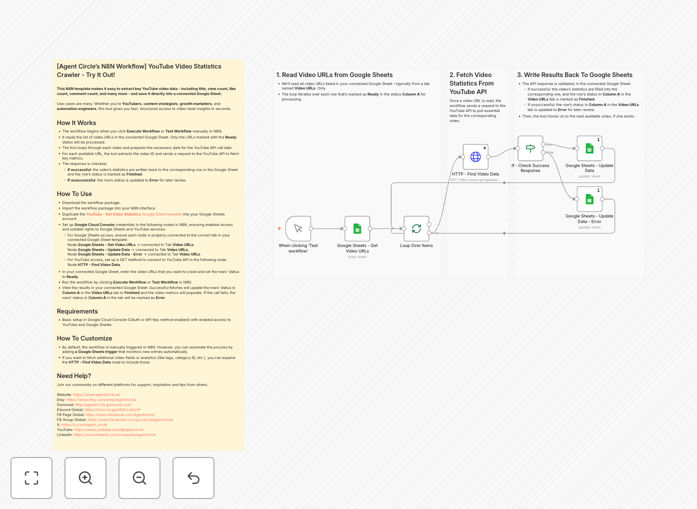Viewport: 697px width, 509px height.
Task: Select the Google Sheets Get Video URLs node
Action: [357, 228]
